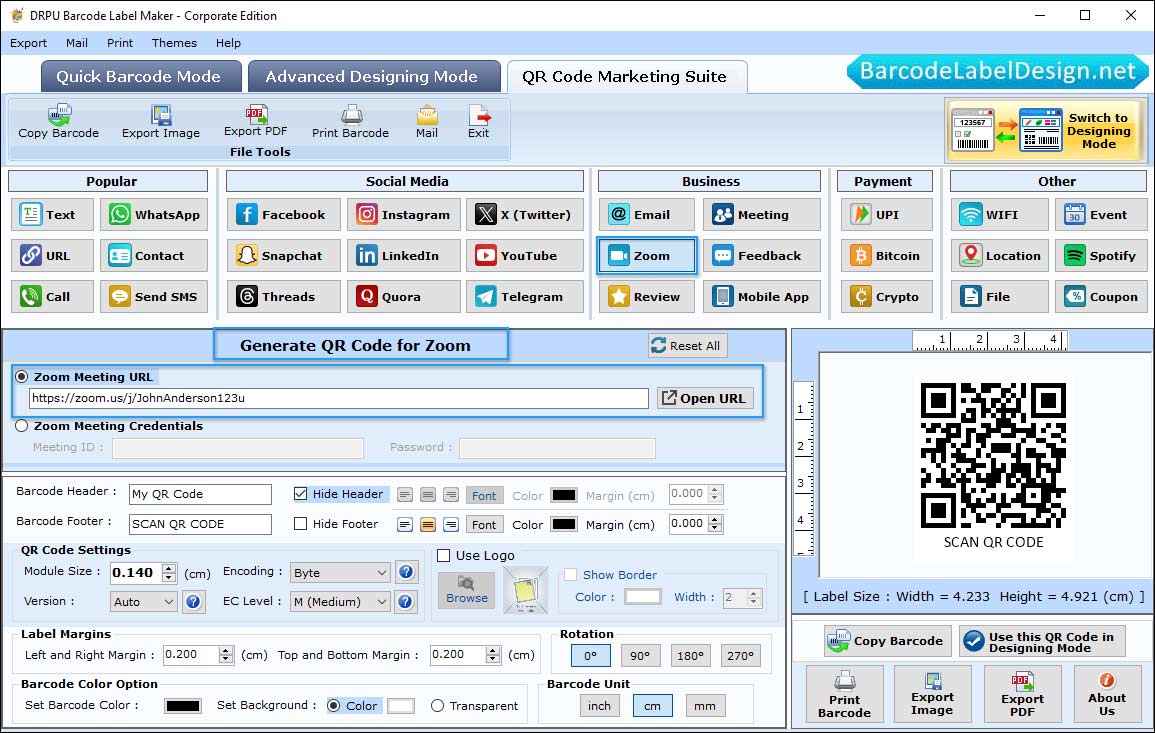Click the Set Barcode Color swatch
This screenshot has height=733, width=1155.
tap(183, 706)
